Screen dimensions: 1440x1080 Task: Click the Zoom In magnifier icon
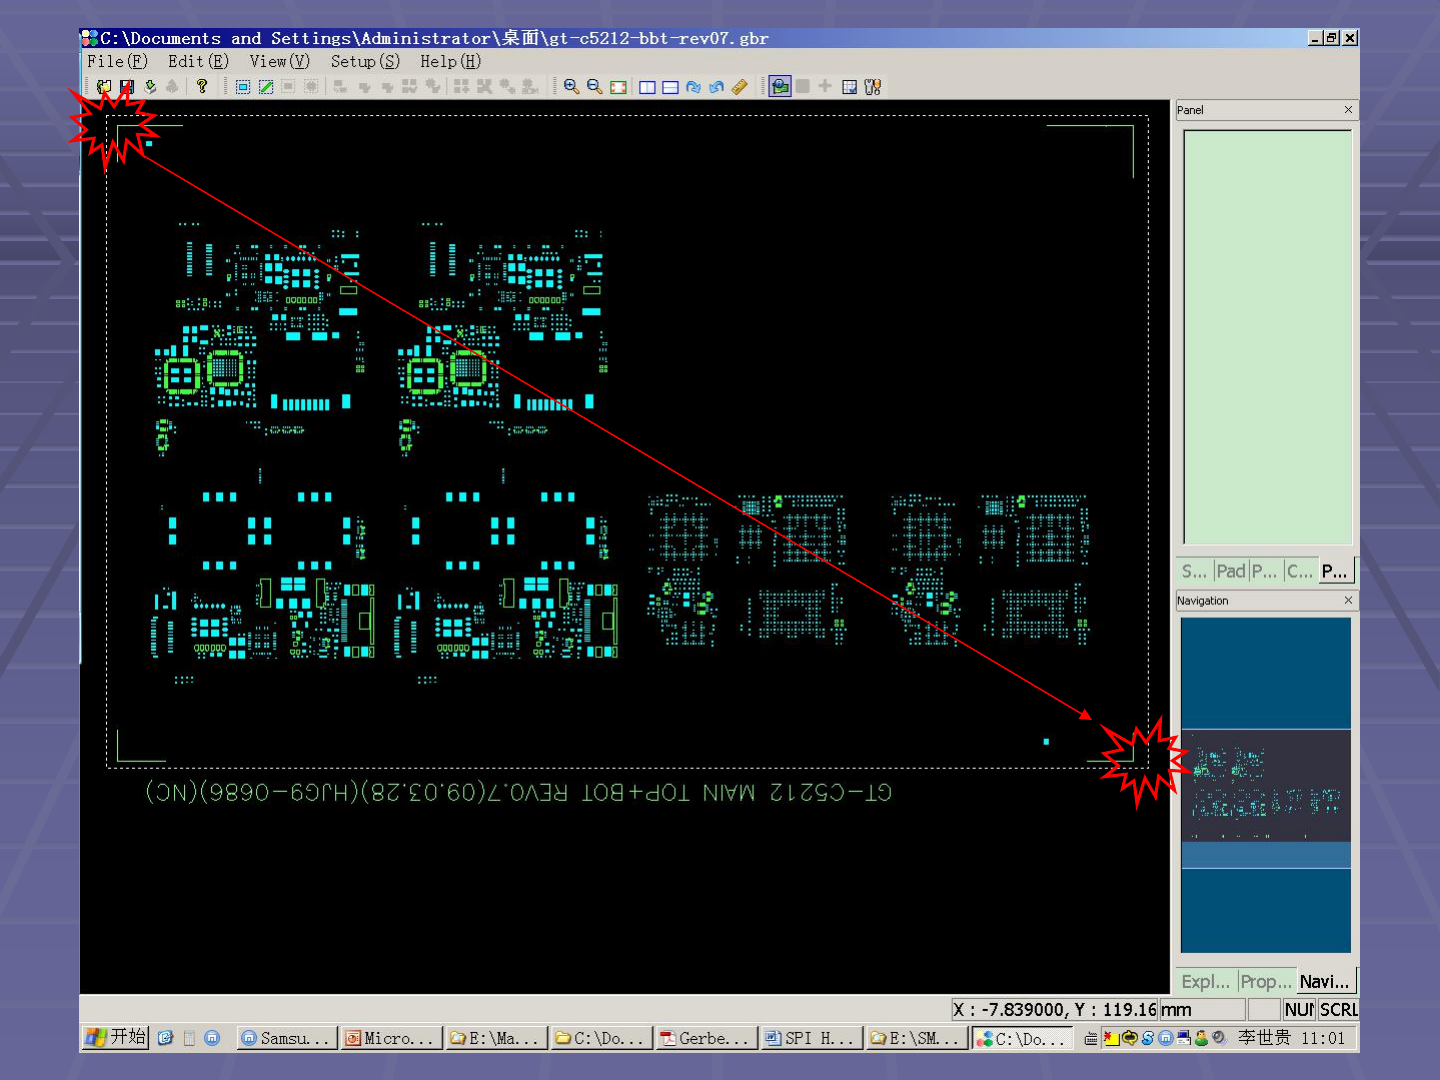[571, 87]
